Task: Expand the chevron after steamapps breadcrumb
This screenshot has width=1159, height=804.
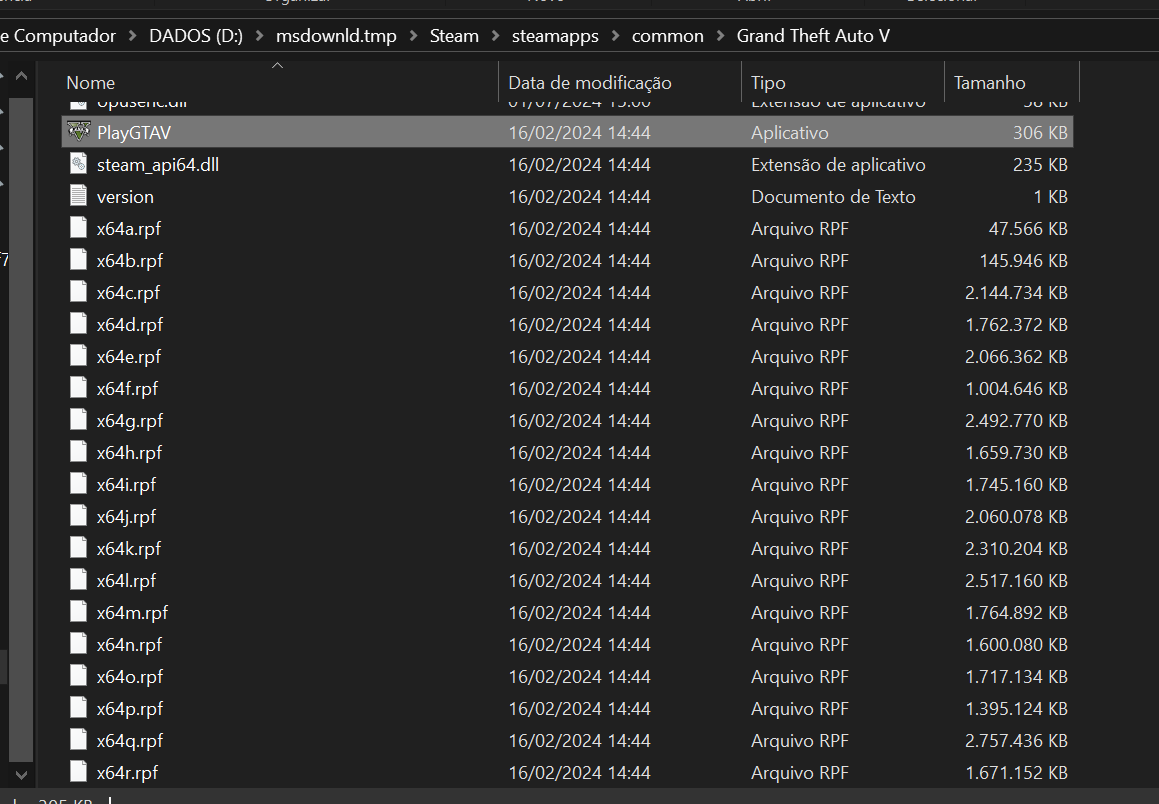Action: pyautogui.click(x=616, y=36)
